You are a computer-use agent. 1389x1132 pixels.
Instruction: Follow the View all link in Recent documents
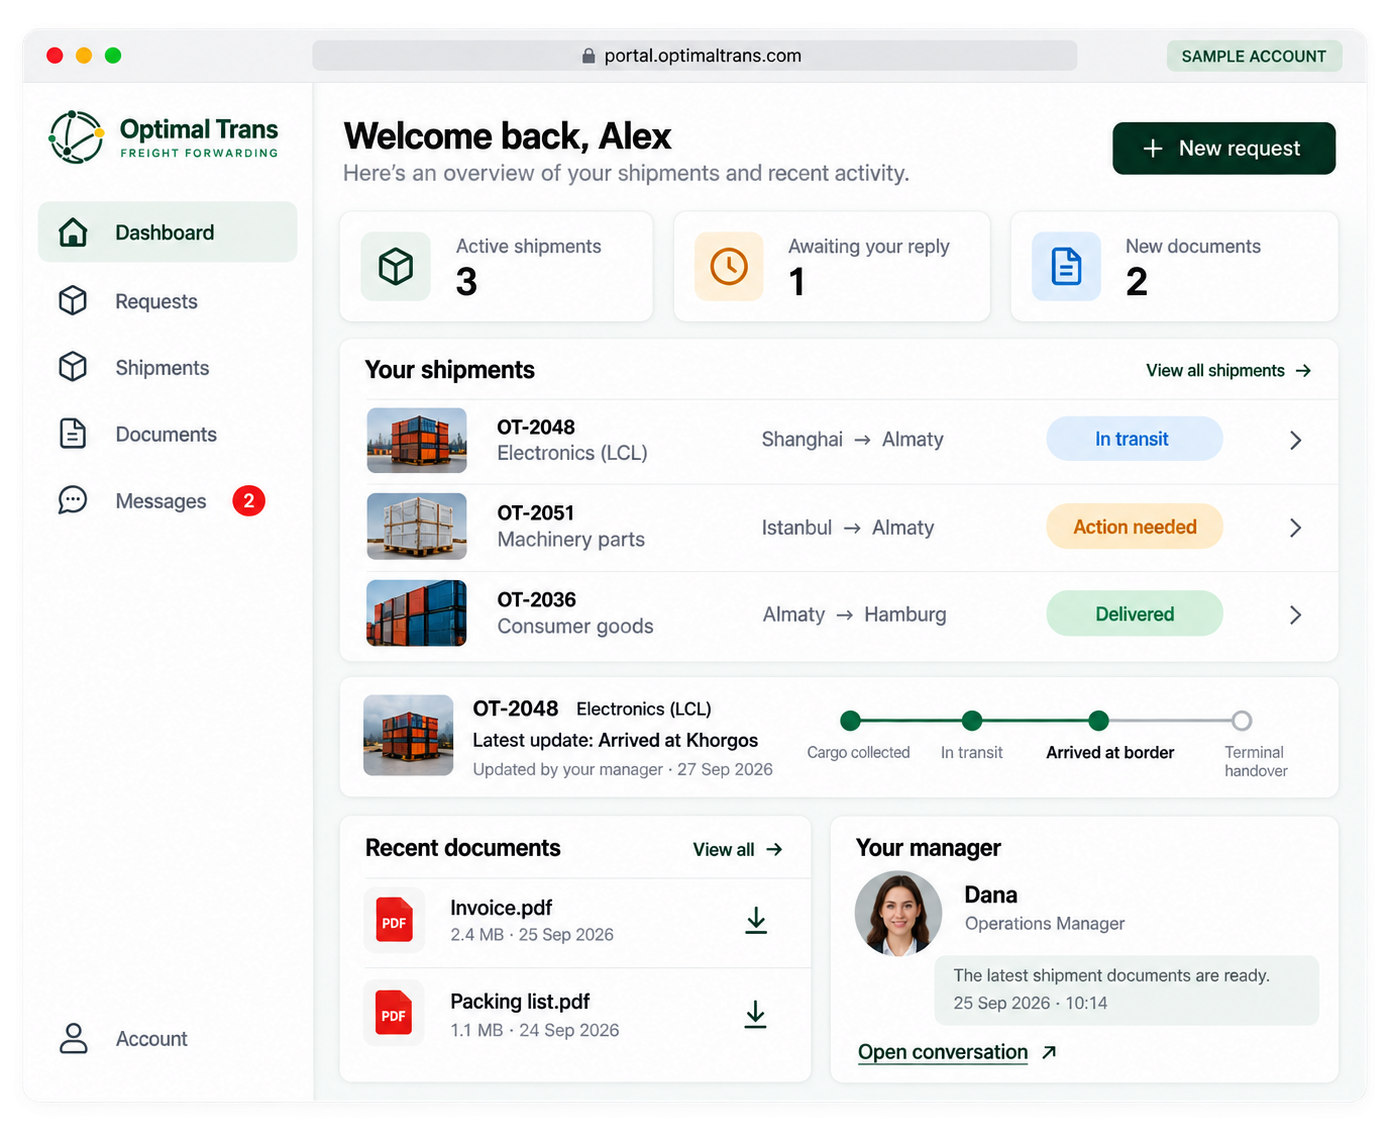point(738,849)
